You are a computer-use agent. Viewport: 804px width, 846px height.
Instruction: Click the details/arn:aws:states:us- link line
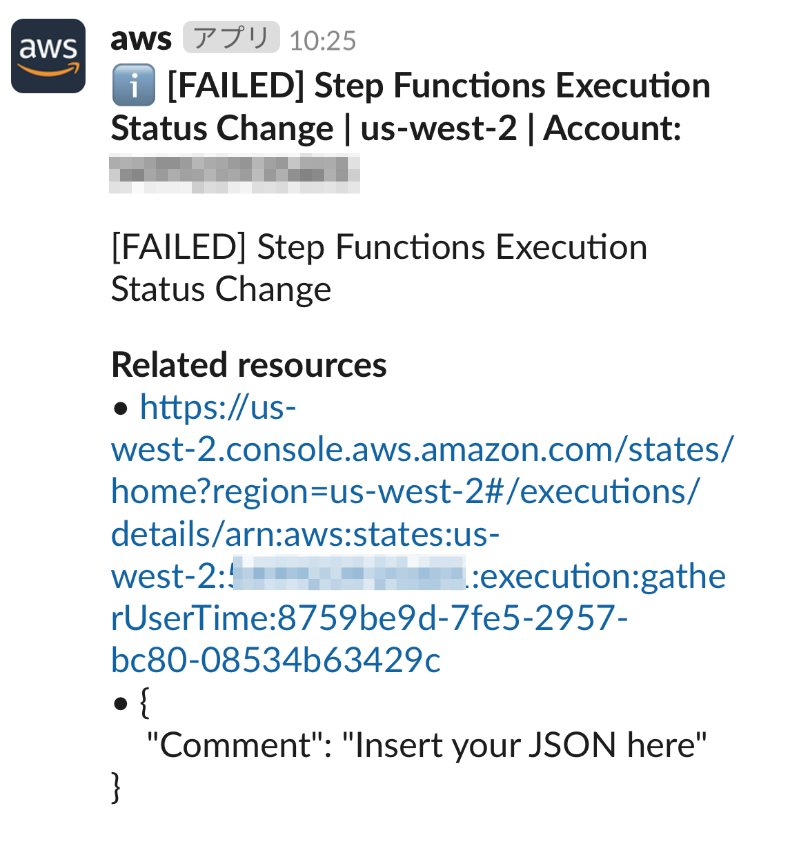(x=305, y=534)
